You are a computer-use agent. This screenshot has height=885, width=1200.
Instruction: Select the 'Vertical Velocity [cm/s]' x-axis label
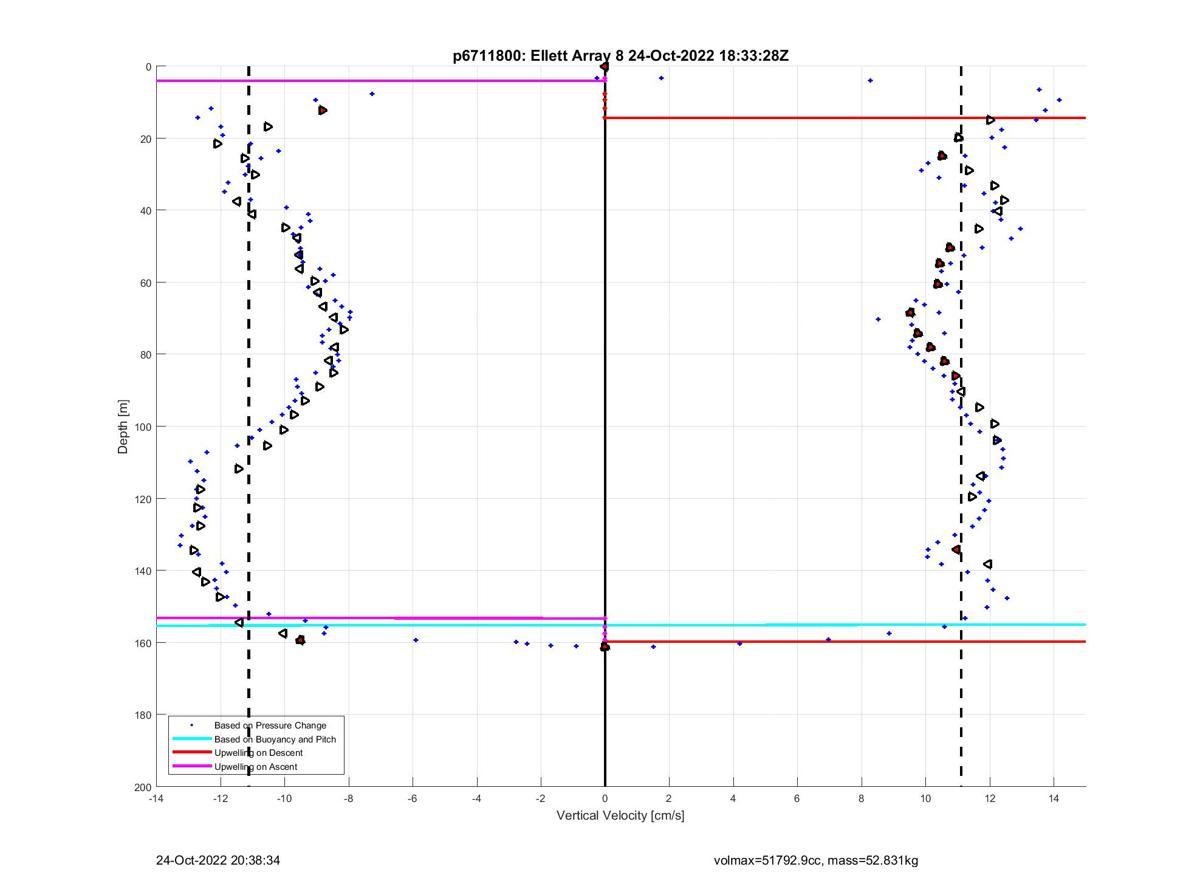click(x=620, y=816)
